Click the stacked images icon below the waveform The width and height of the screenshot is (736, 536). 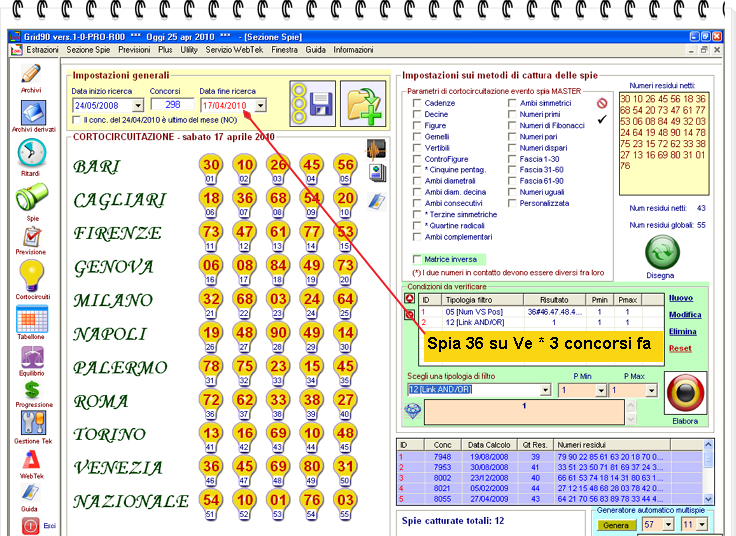coord(377,173)
